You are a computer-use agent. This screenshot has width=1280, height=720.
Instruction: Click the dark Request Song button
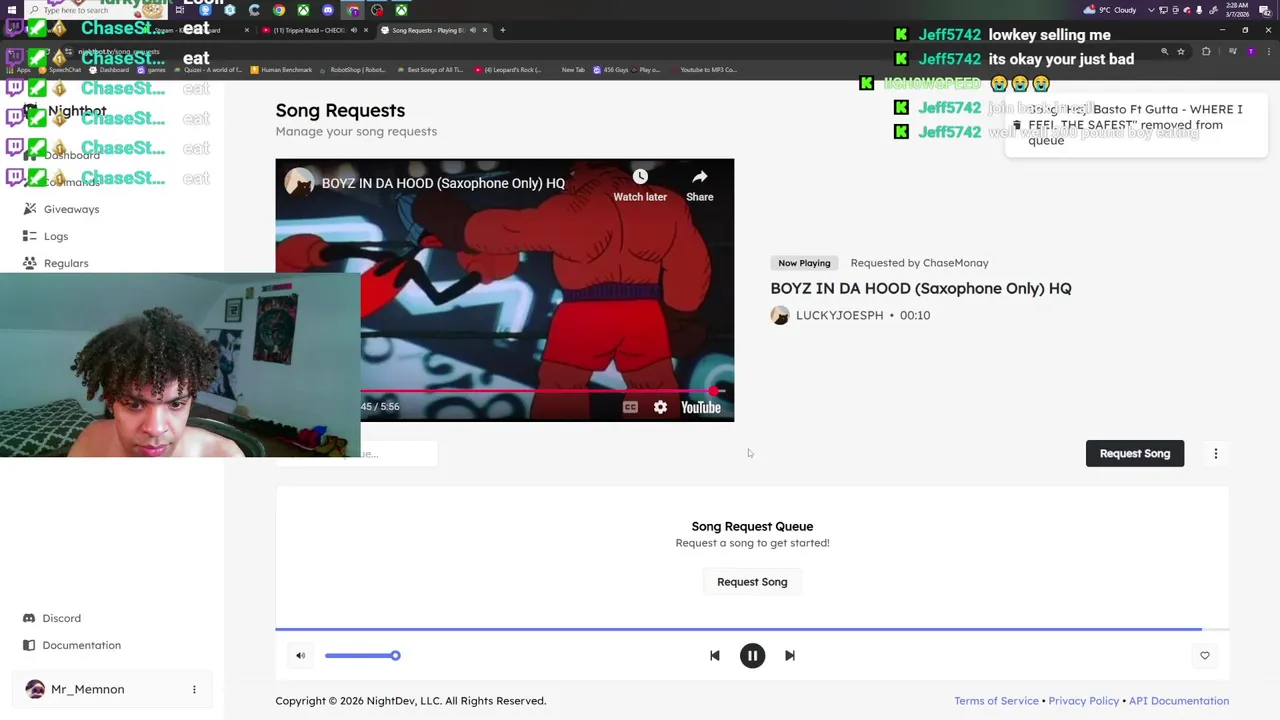click(x=1135, y=453)
